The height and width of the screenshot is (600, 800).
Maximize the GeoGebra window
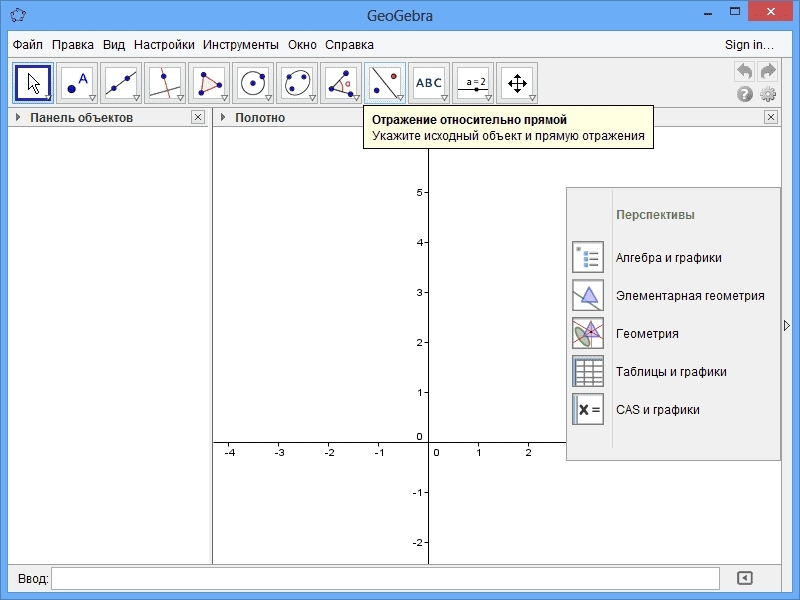[735, 11]
